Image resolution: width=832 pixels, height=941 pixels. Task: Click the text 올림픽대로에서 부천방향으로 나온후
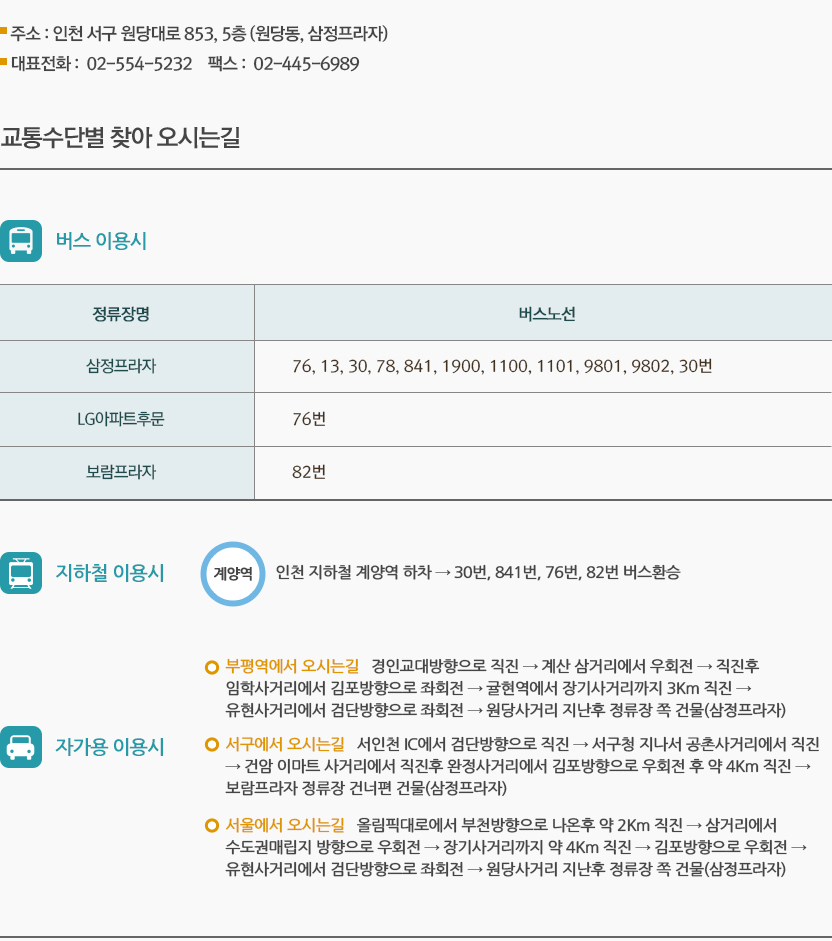(476, 825)
